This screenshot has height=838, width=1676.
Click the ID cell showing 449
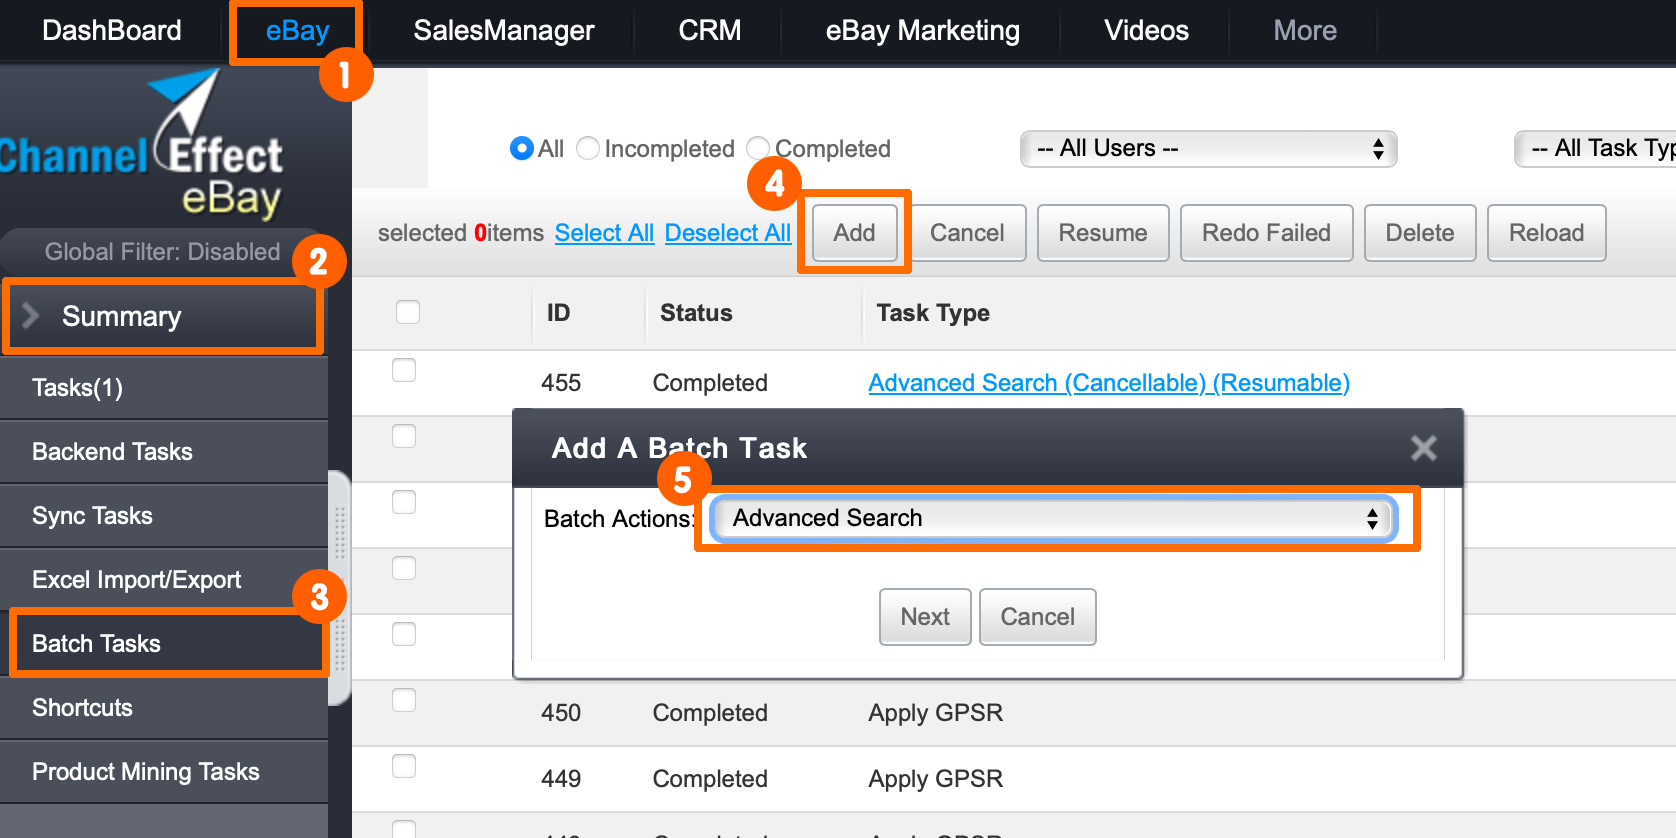pyautogui.click(x=561, y=779)
